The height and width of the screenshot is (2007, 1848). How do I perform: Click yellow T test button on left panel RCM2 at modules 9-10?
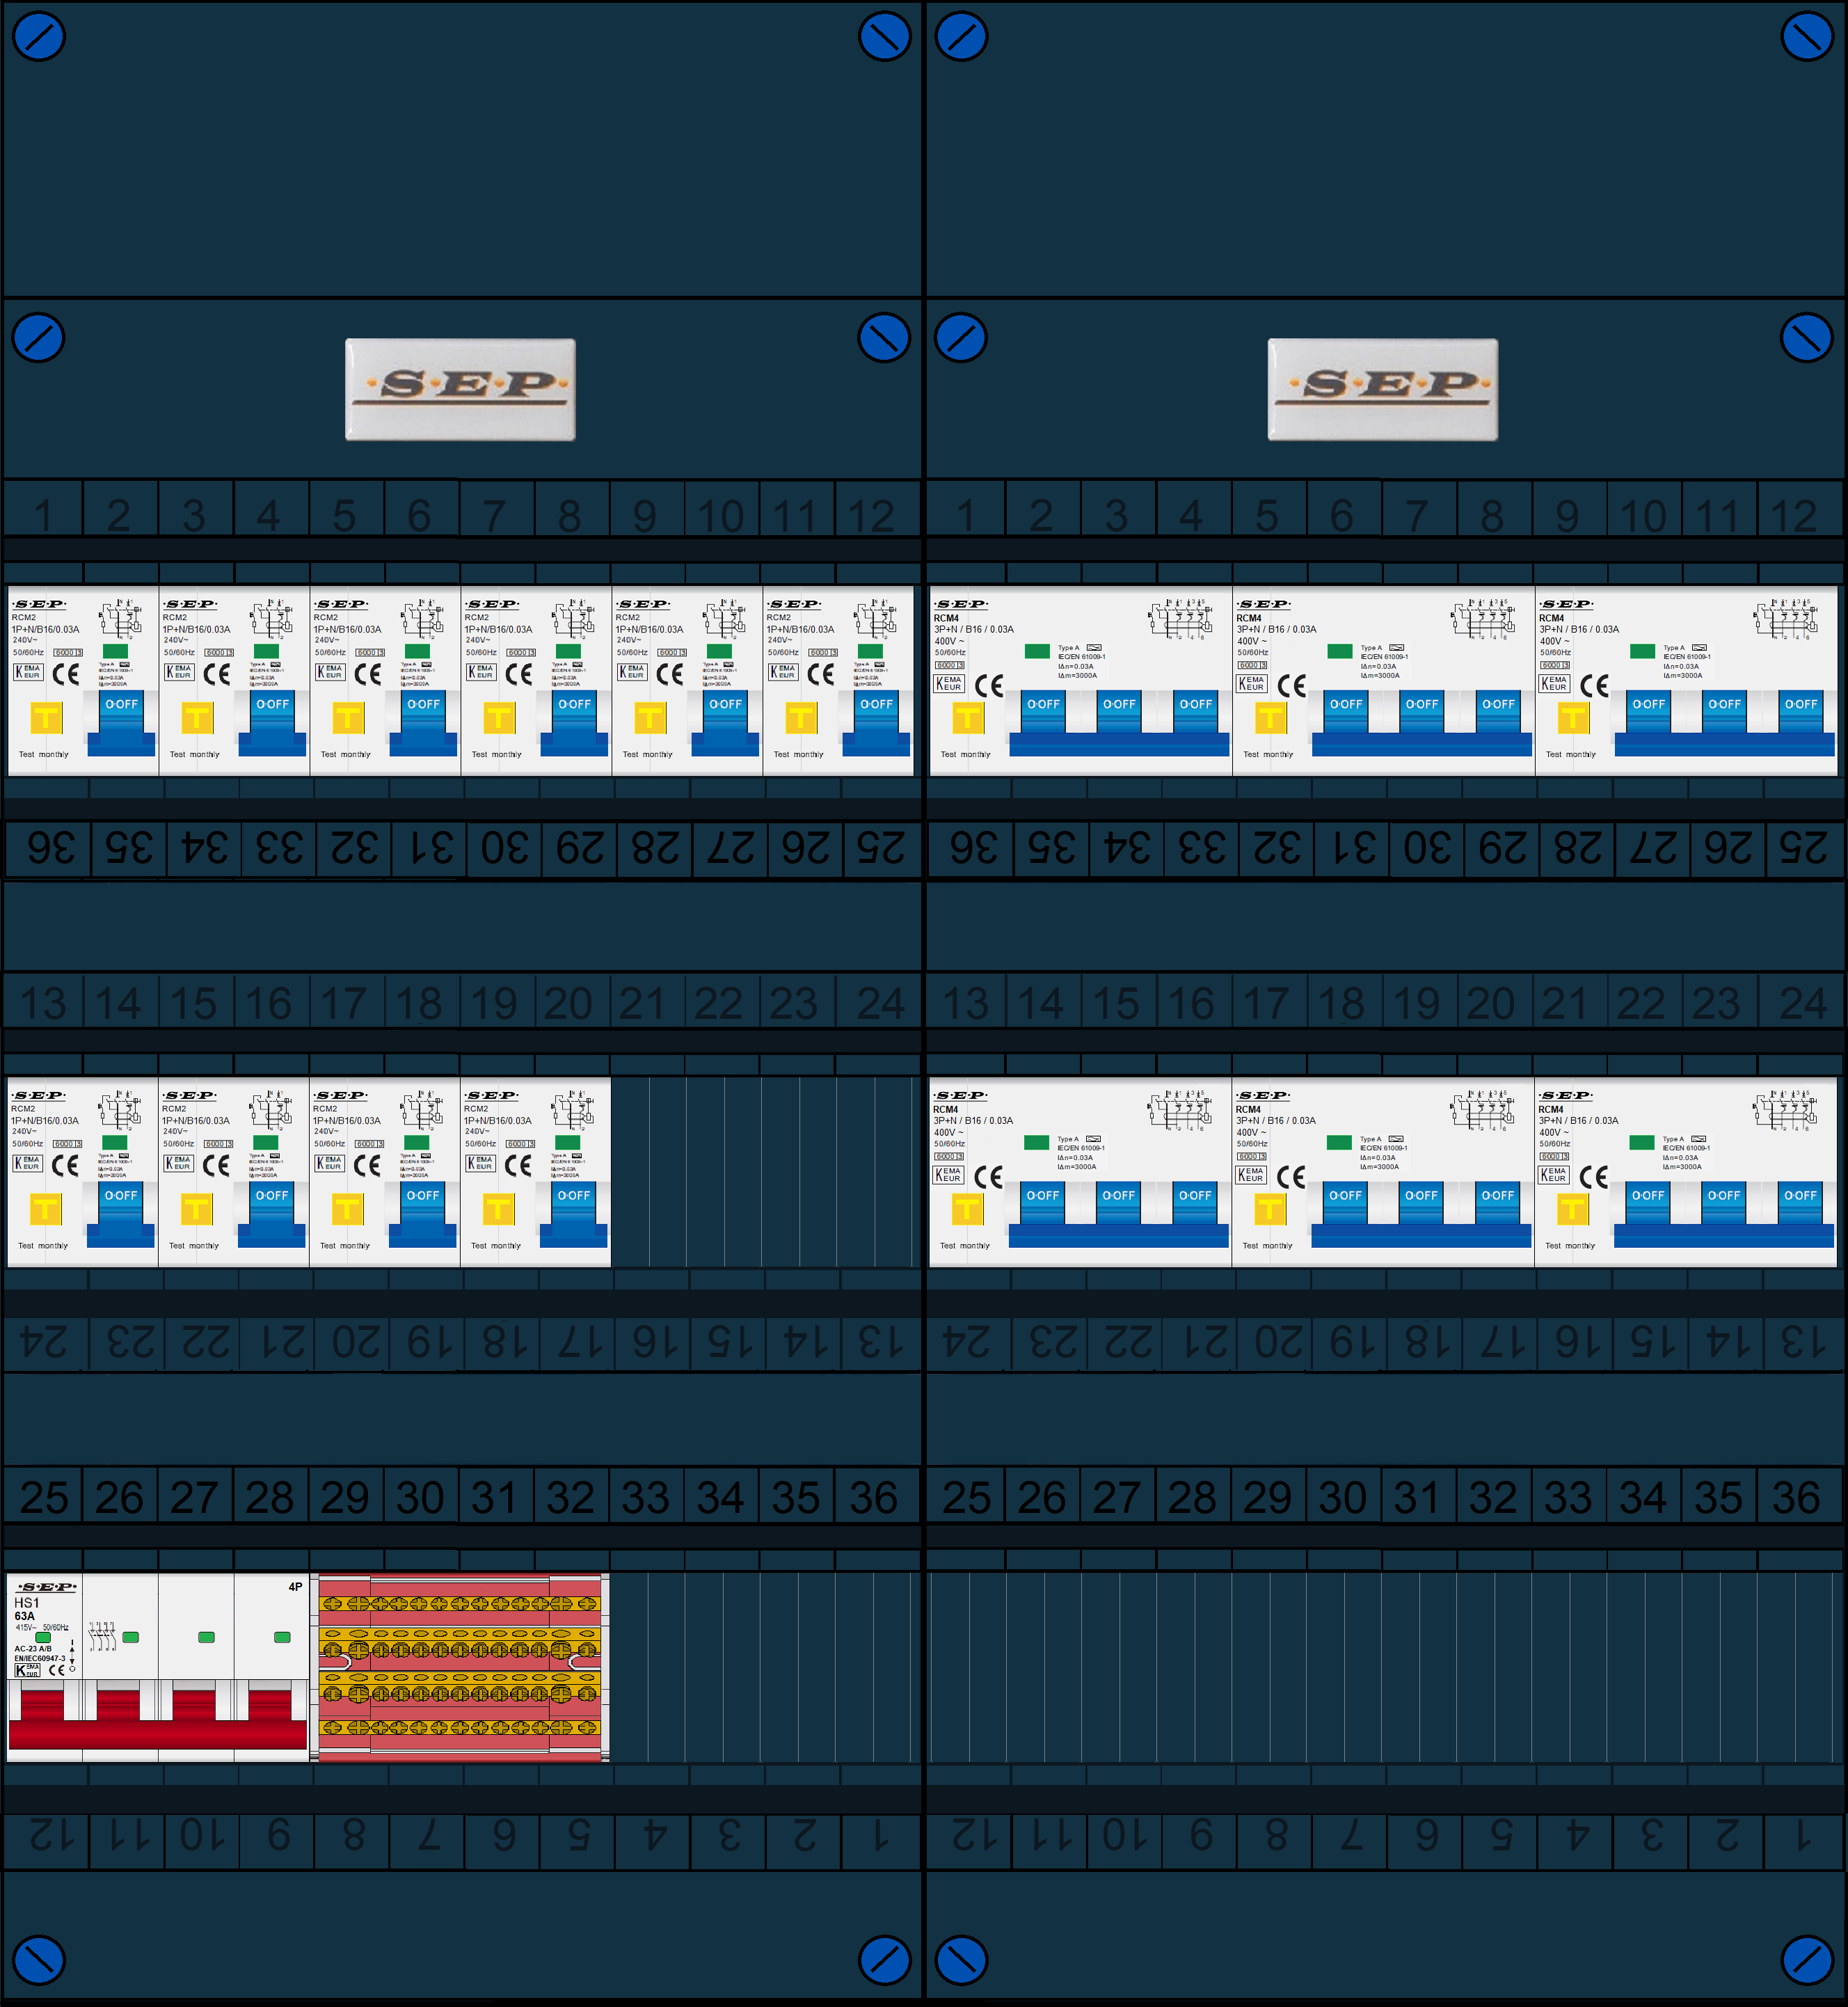(650, 718)
